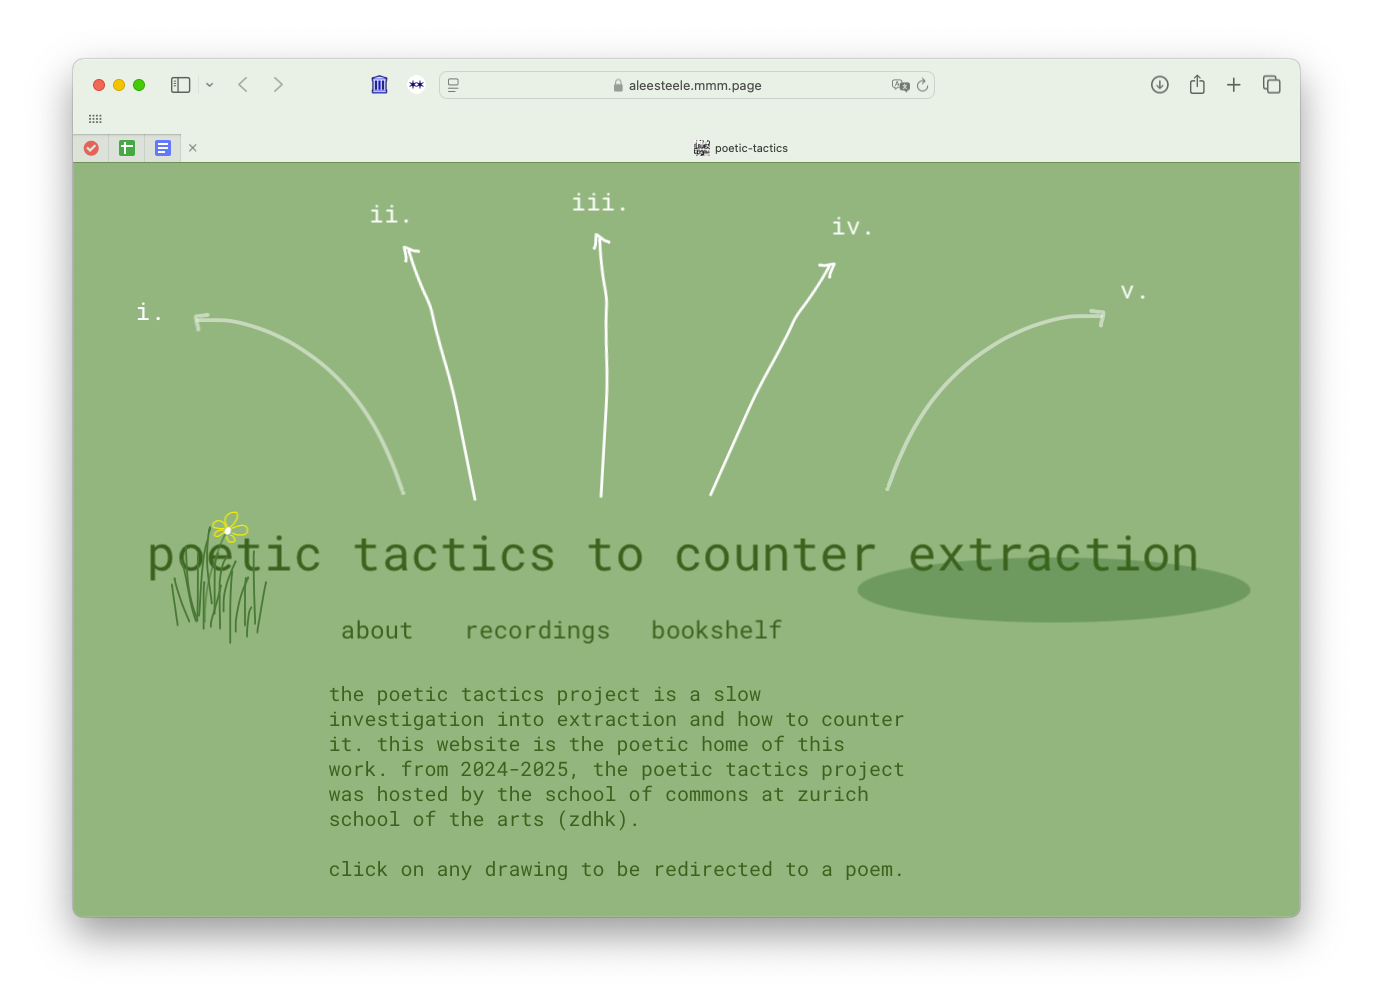The image size is (1381, 999).
Task: Expand the tab group dropdown chevron
Action: click(210, 85)
